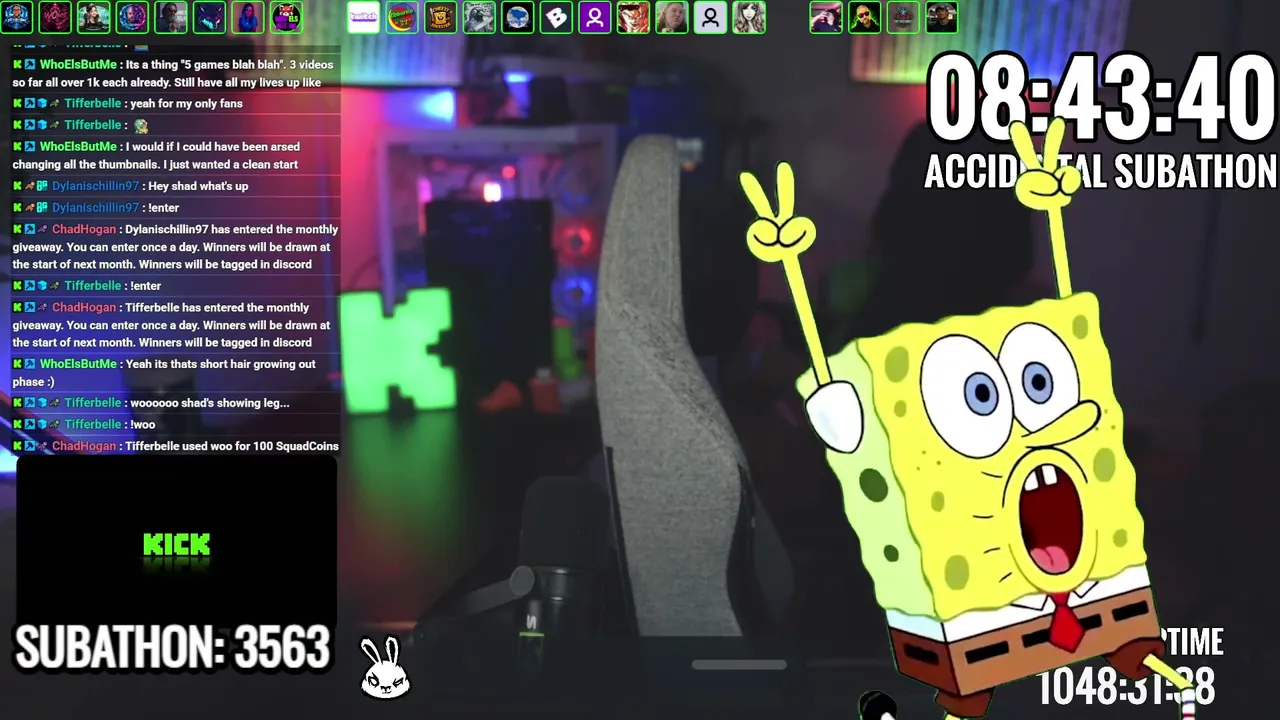This screenshot has height=720, width=1280.
Task: Click WhoElsButMe username on 'I would if' message
Action: pos(78,147)
